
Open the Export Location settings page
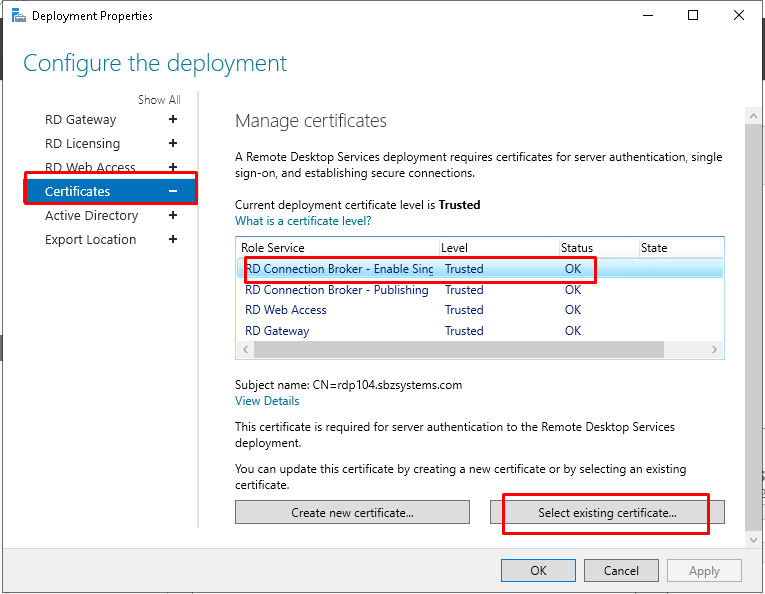tap(90, 239)
